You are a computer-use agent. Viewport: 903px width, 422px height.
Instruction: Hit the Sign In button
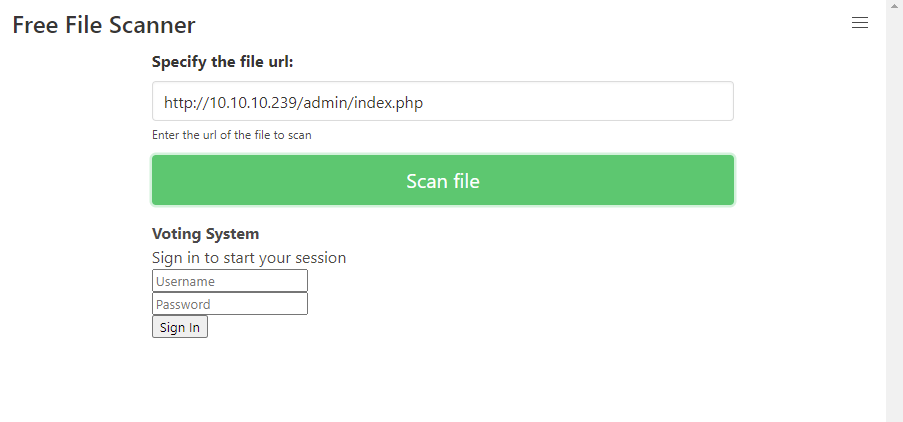tap(180, 327)
